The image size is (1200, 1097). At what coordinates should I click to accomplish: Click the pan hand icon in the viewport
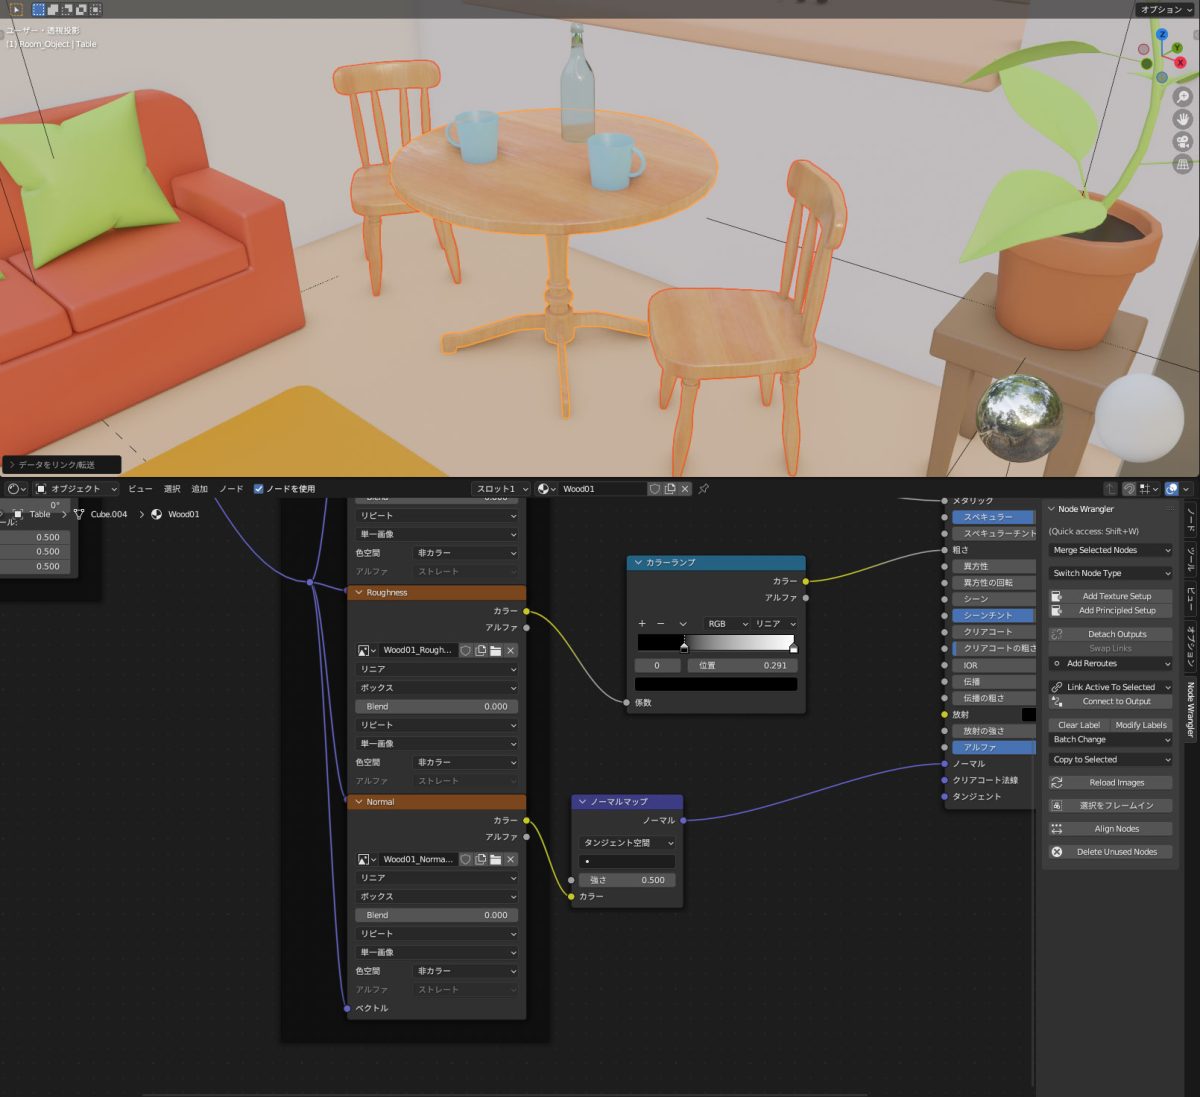[1182, 120]
